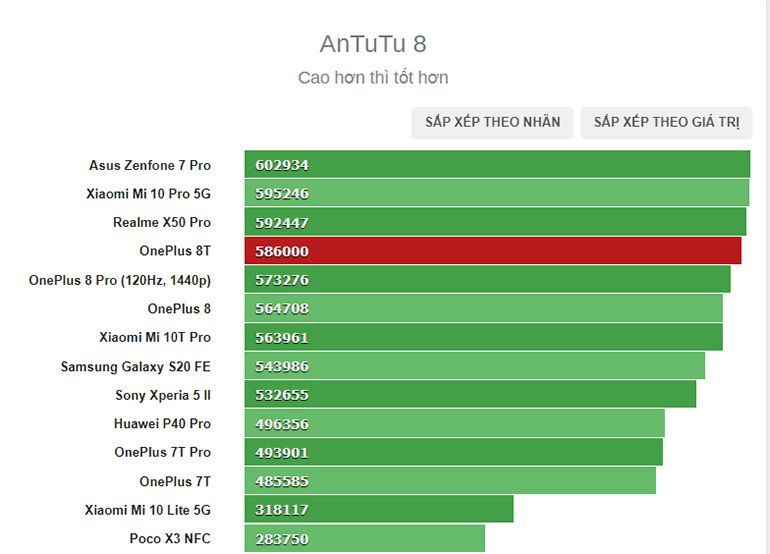Click the OnePlus 8 score bar
770x554 pixels.
click(x=483, y=308)
